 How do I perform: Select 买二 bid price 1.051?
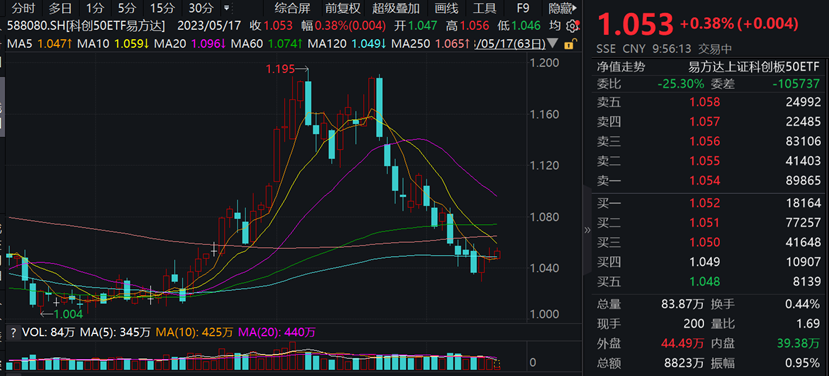(704, 223)
